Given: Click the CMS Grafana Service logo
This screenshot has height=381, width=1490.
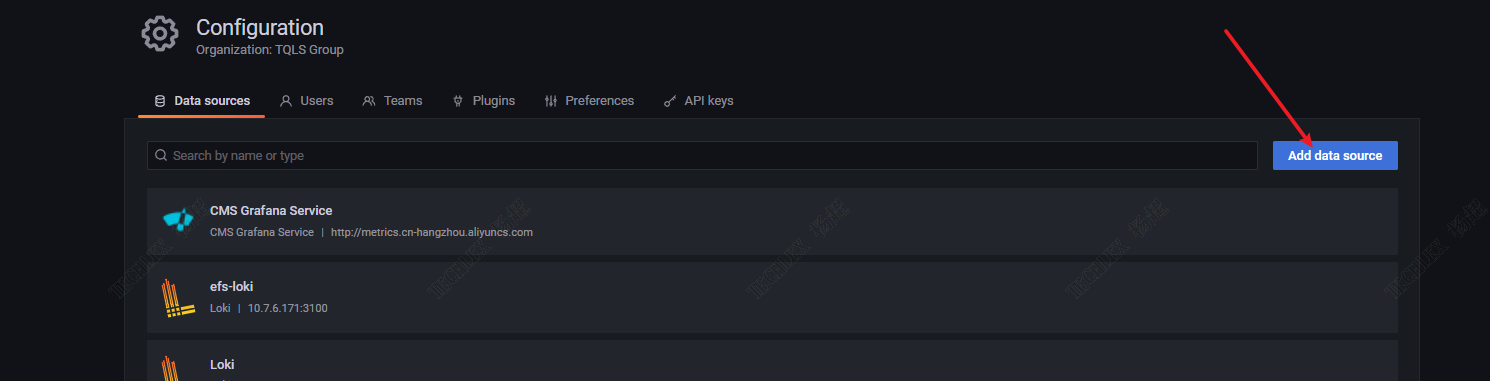Looking at the screenshot, I should 178,220.
